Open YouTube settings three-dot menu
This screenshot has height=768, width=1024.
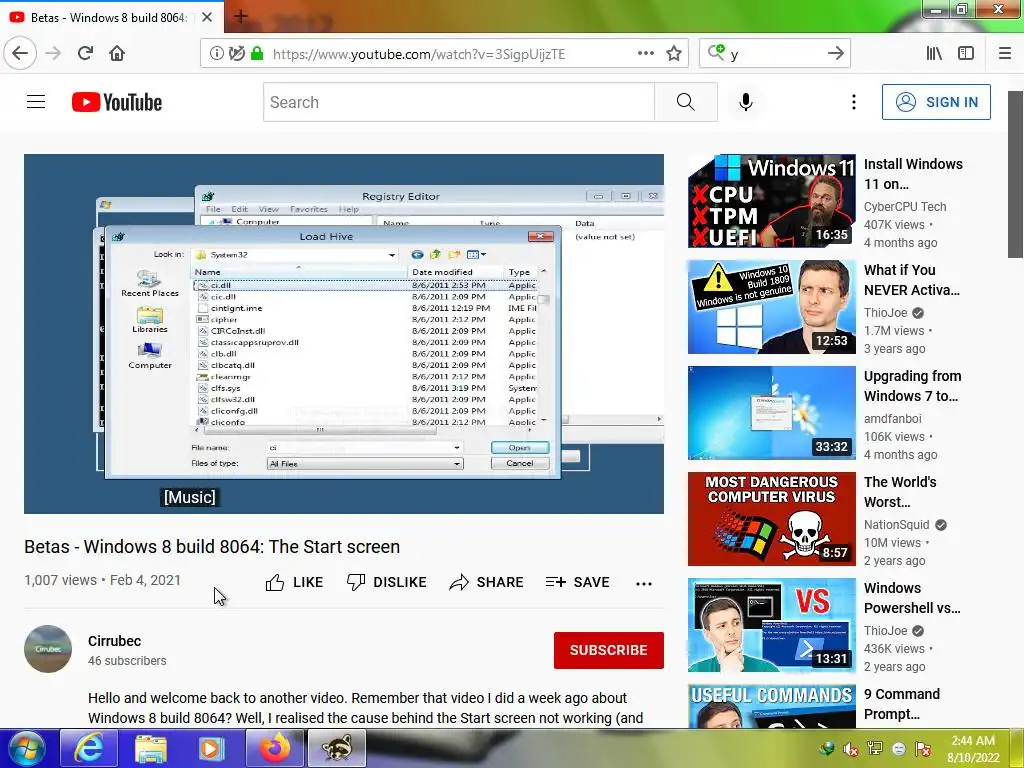(854, 102)
